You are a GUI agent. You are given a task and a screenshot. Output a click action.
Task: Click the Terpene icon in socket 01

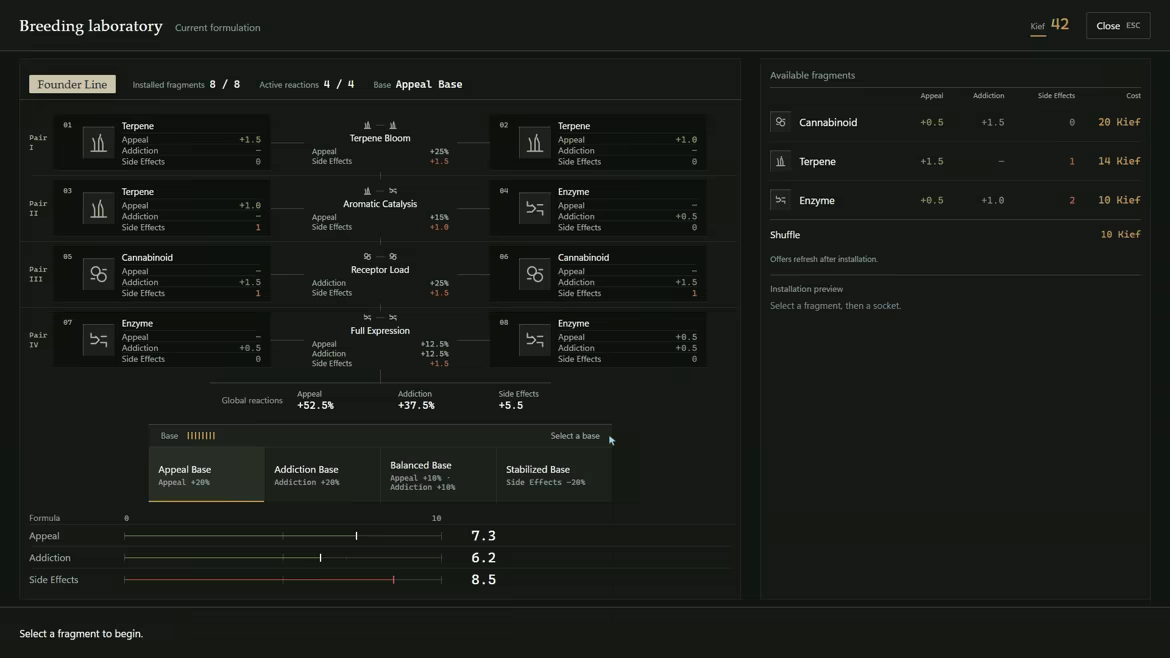click(x=98, y=142)
